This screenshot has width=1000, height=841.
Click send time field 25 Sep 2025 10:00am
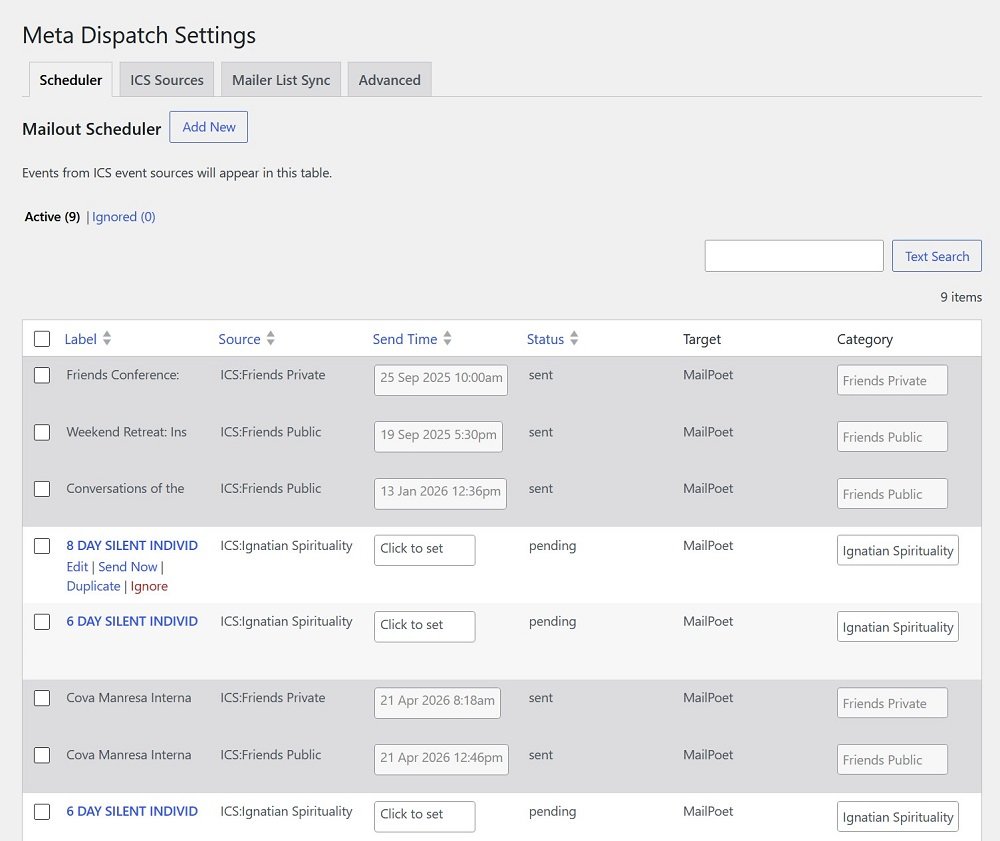coord(441,380)
